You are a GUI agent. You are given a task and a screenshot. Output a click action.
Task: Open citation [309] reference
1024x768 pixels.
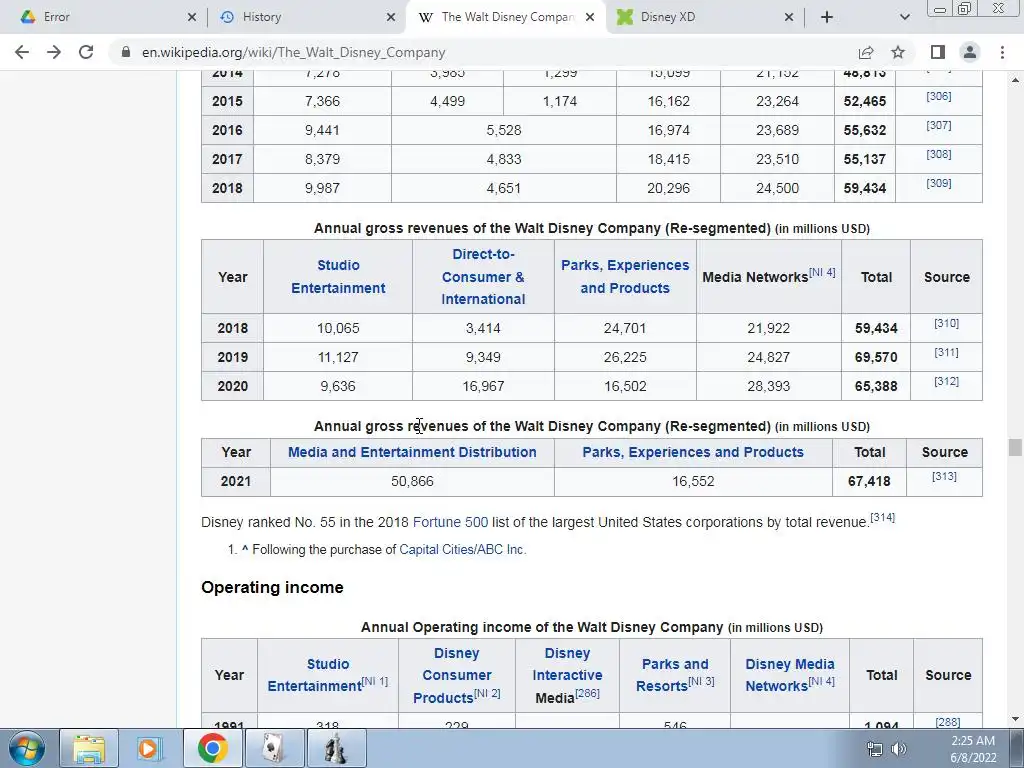(938, 183)
